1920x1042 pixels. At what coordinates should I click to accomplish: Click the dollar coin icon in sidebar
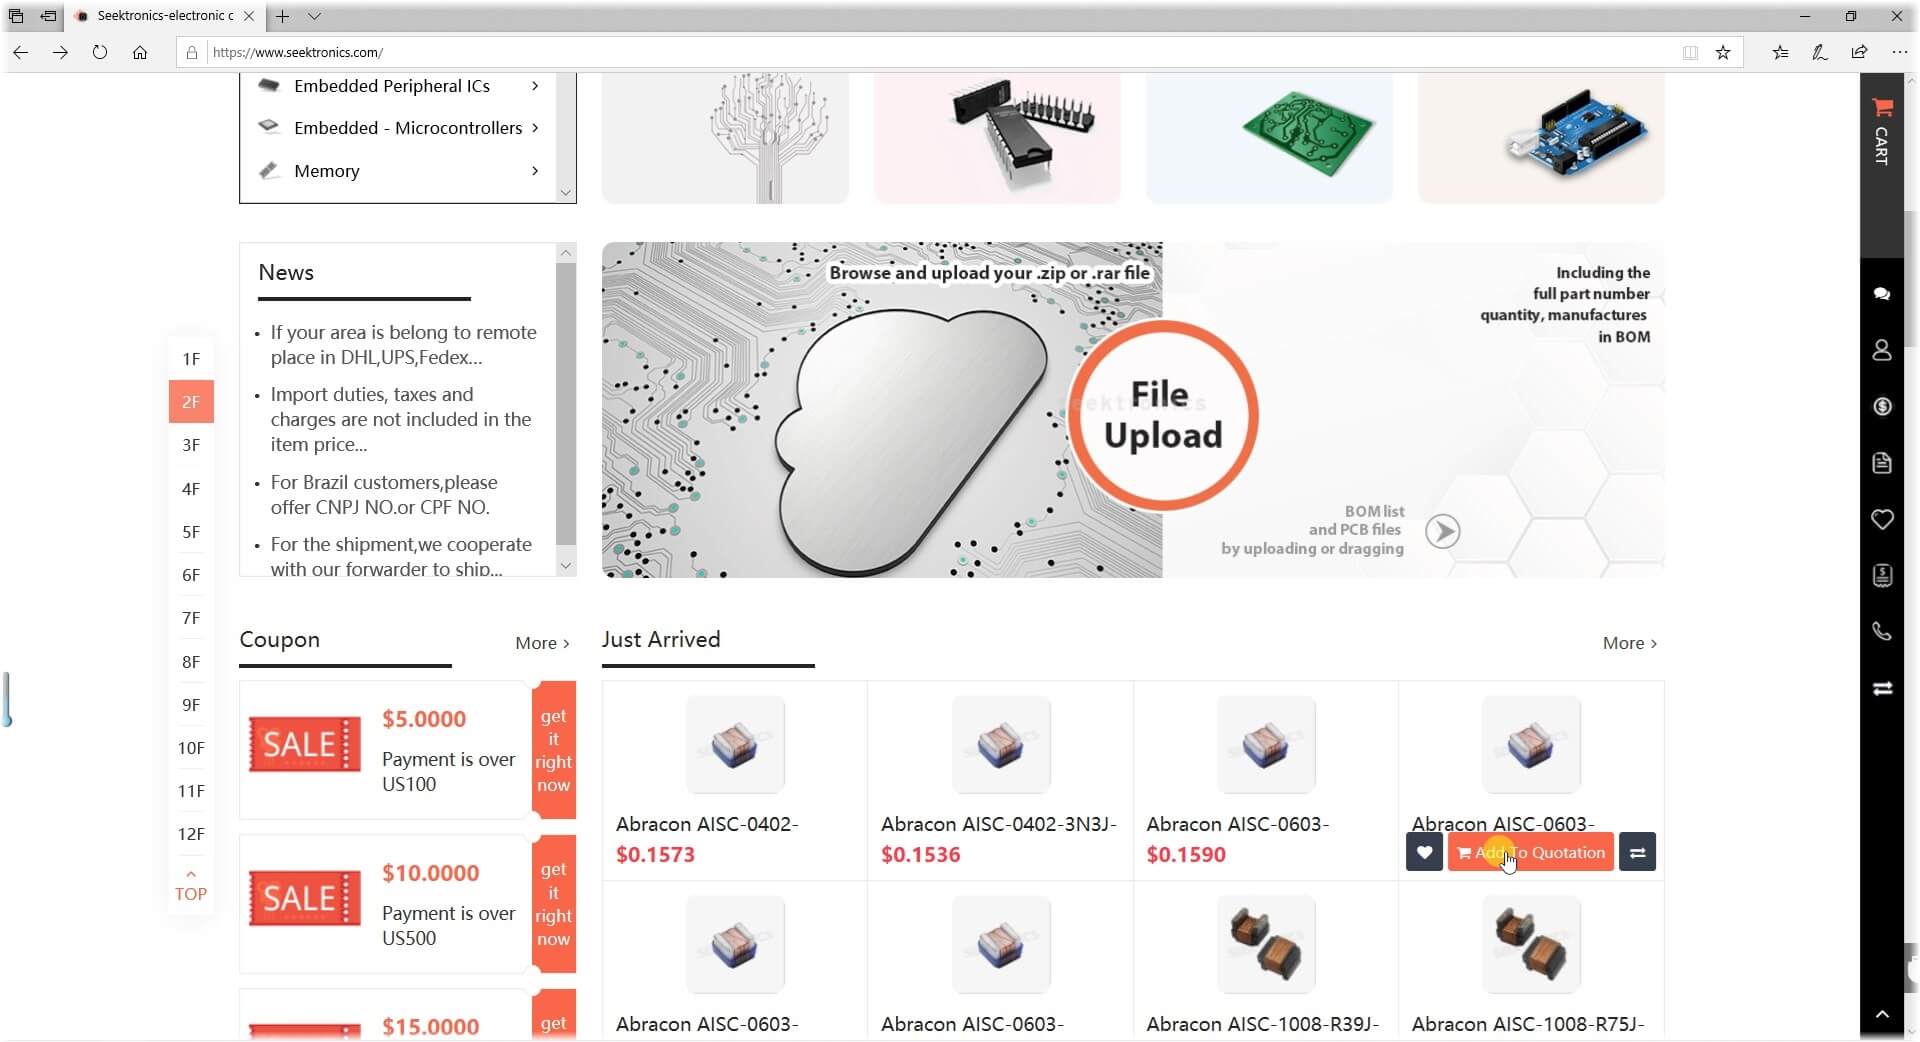[x=1882, y=406]
